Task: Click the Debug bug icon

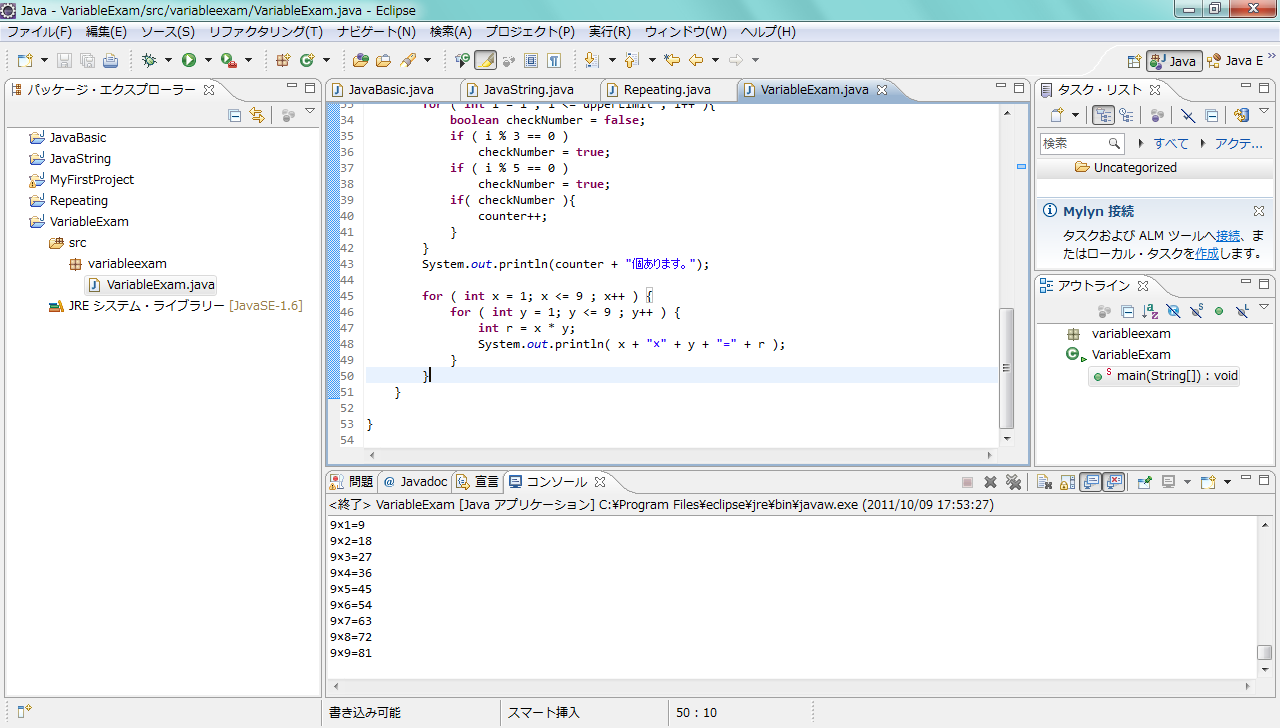Action: point(149,60)
